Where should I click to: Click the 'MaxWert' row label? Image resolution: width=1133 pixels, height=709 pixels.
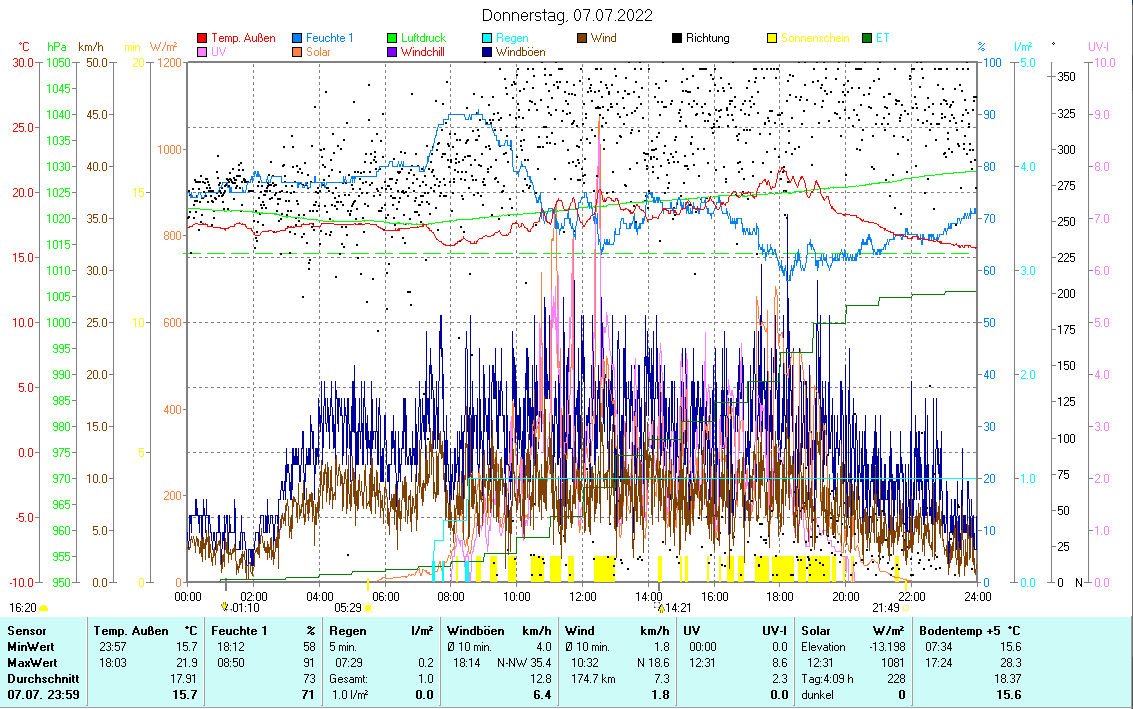33,663
